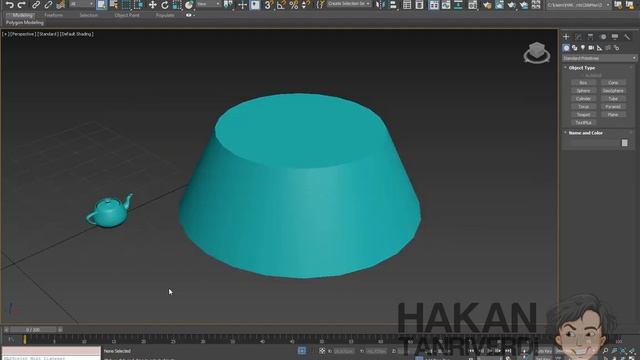
Task: Click the Cylinder primitive button
Action: pos(583,99)
